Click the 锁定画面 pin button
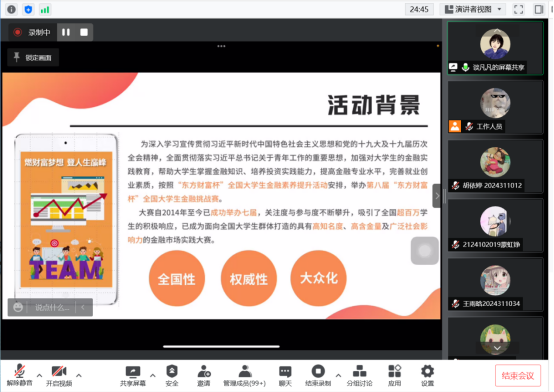The width and height of the screenshot is (554, 392). click(33, 57)
